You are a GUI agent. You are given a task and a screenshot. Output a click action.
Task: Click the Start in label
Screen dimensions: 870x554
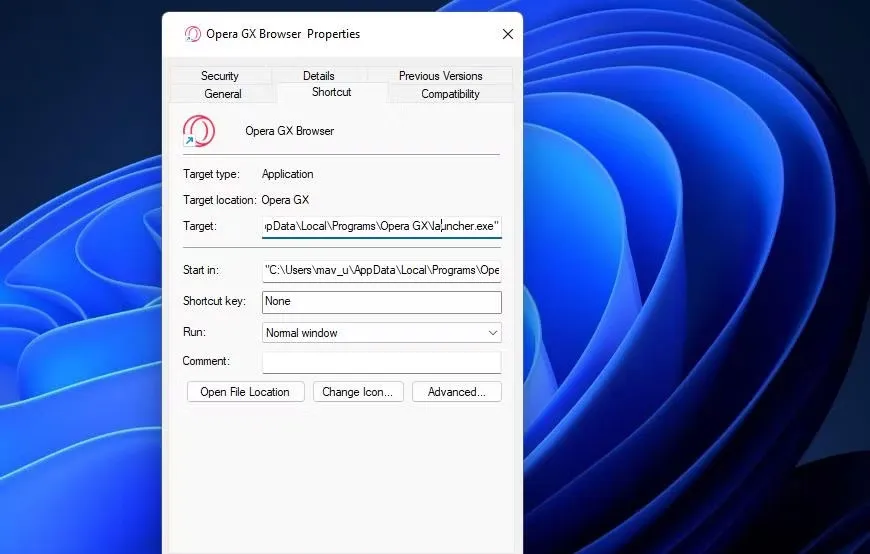tap(201, 270)
